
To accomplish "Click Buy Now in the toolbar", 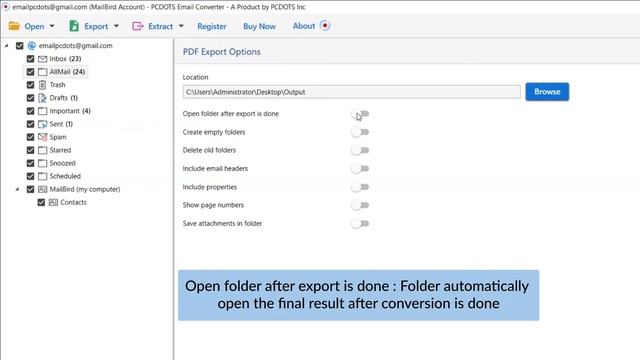I will click(x=260, y=26).
